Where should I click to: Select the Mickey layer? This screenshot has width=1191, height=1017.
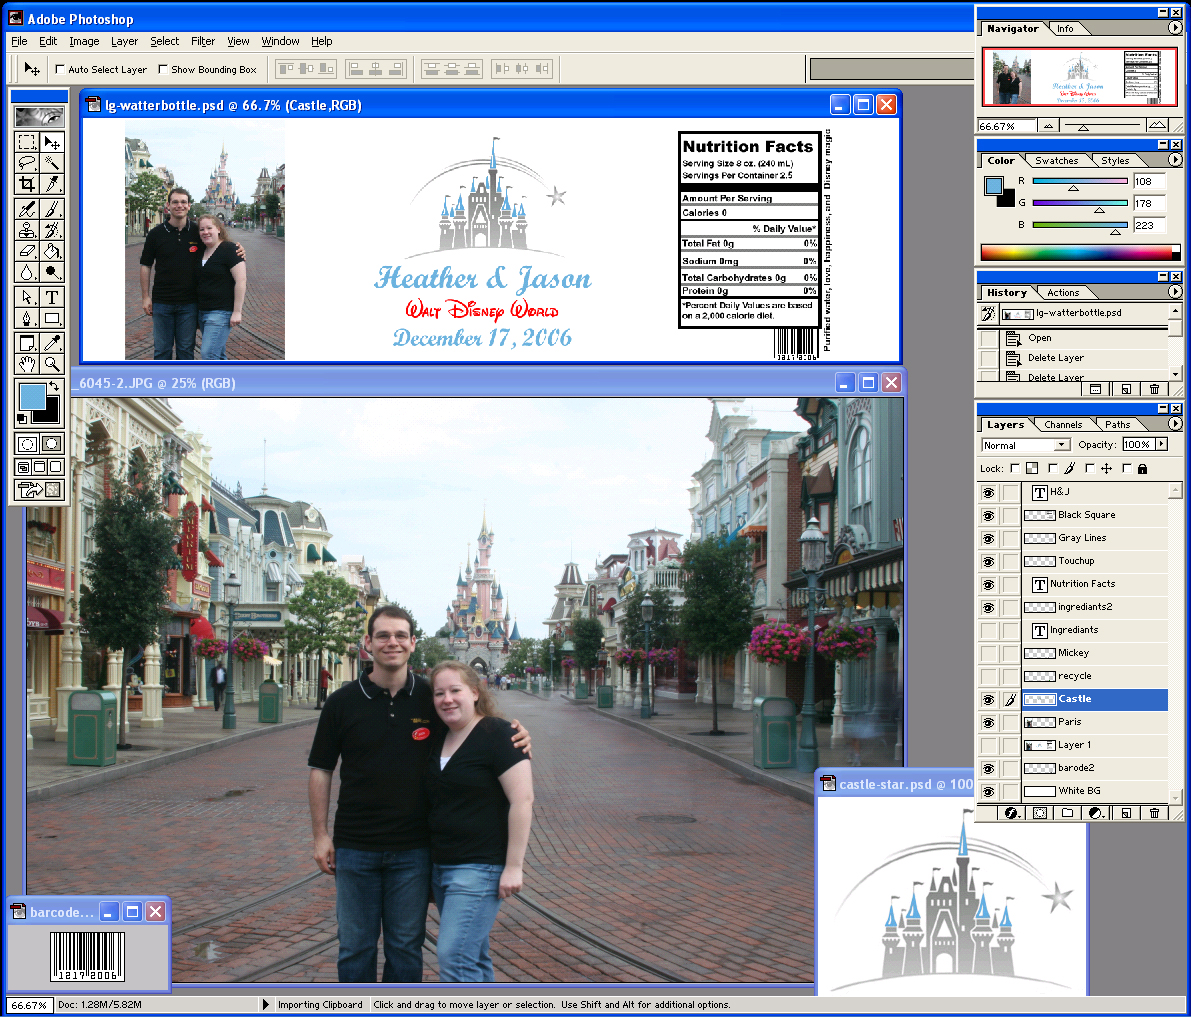click(x=1073, y=653)
